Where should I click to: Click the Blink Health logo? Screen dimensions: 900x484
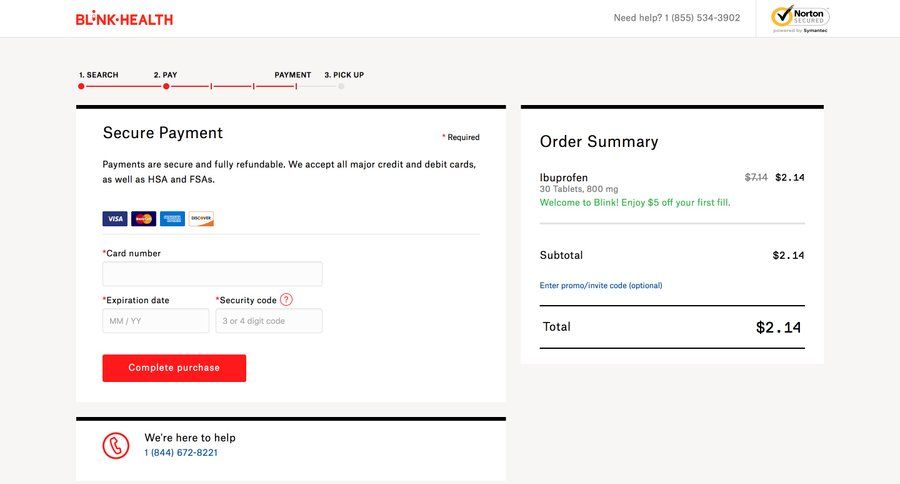click(x=124, y=19)
